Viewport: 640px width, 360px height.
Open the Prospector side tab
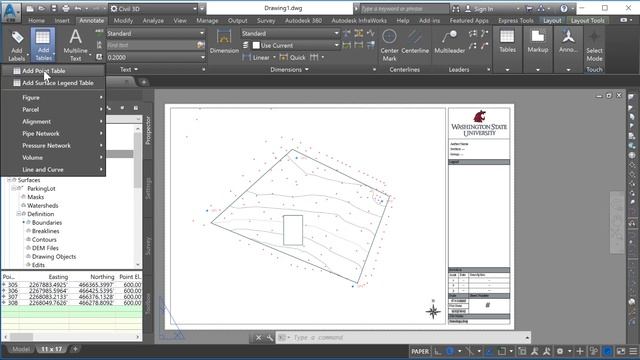point(148,130)
